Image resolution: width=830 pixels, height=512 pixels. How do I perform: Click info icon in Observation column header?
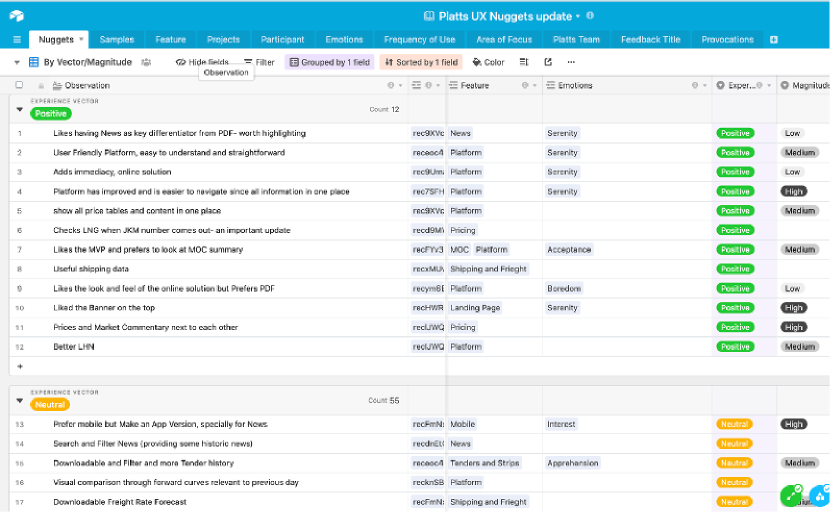point(391,85)
